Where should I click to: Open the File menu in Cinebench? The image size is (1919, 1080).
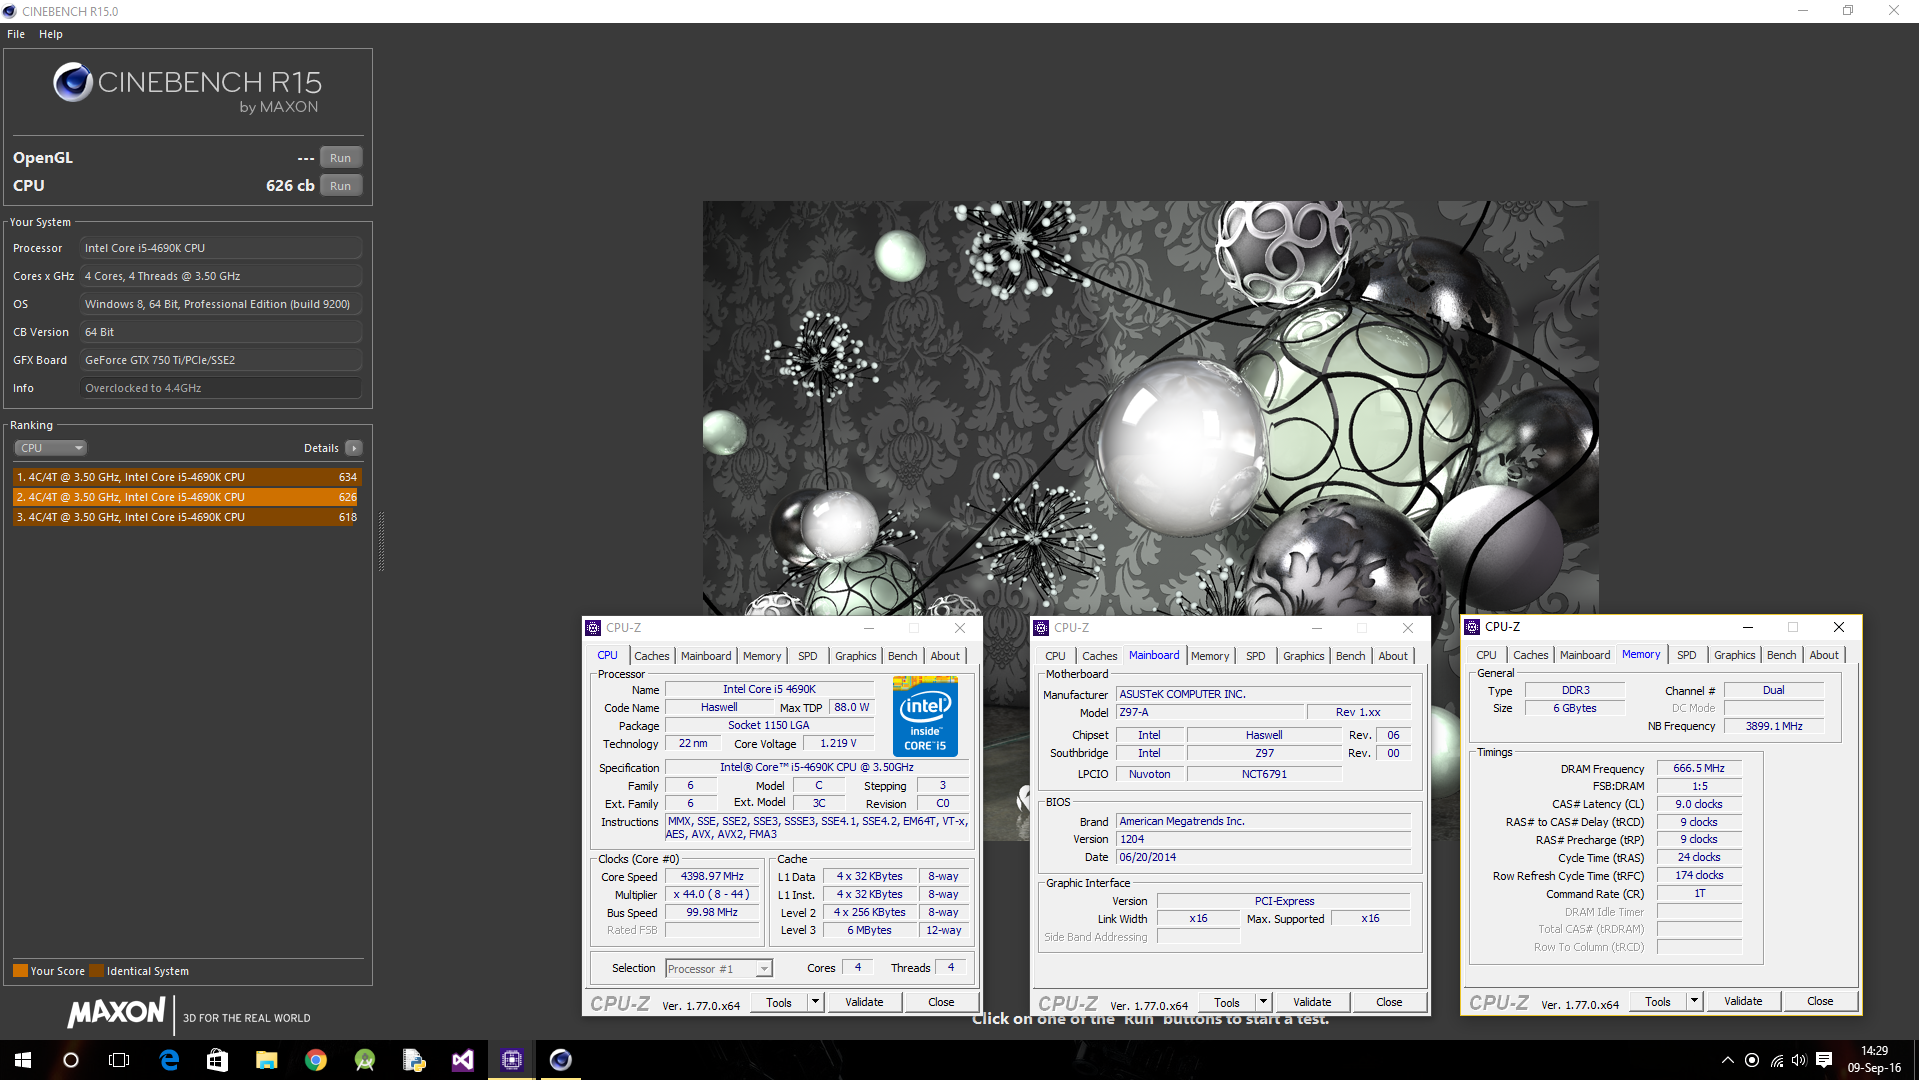(x=16, y=34)
